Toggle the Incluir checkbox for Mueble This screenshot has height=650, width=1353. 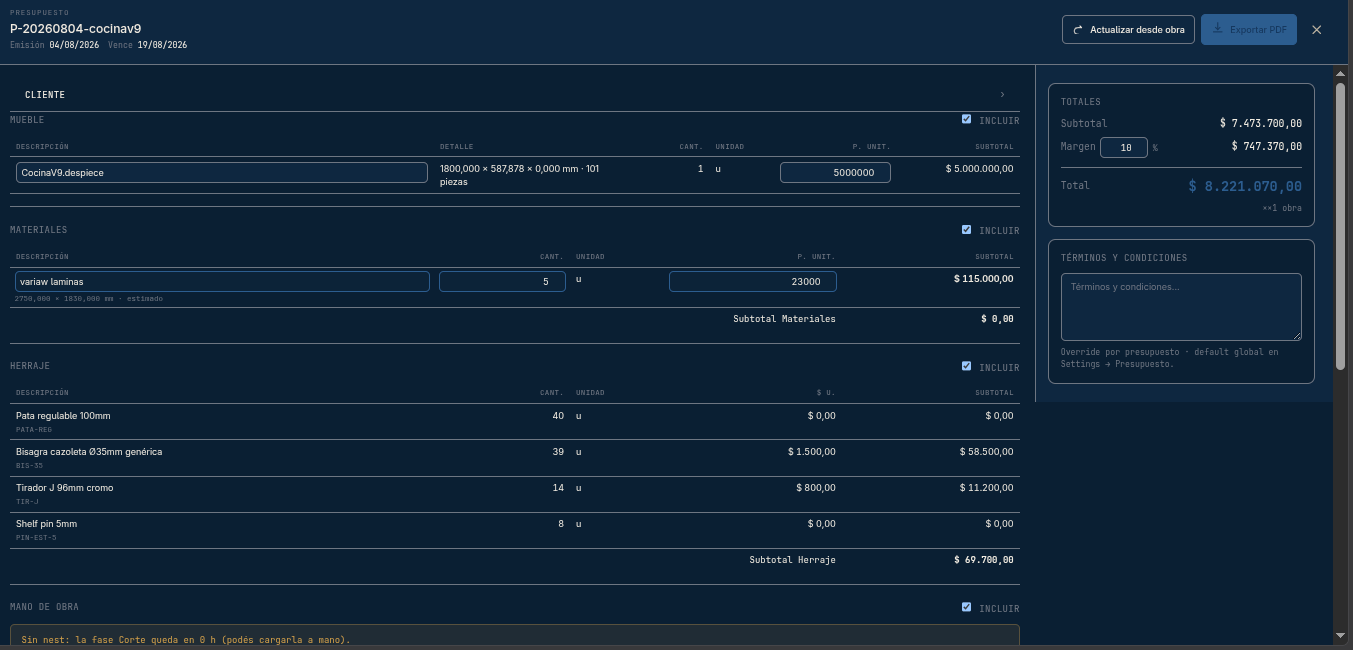pos(966,119)
